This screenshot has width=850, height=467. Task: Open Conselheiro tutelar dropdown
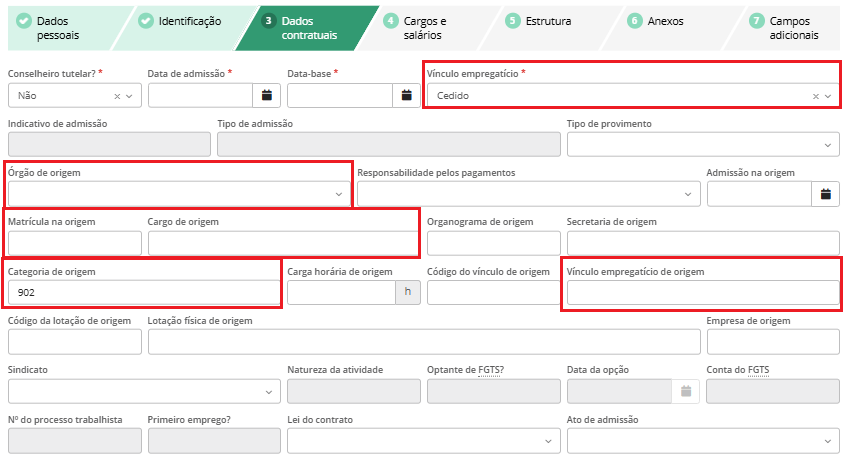tap(129, 96)
